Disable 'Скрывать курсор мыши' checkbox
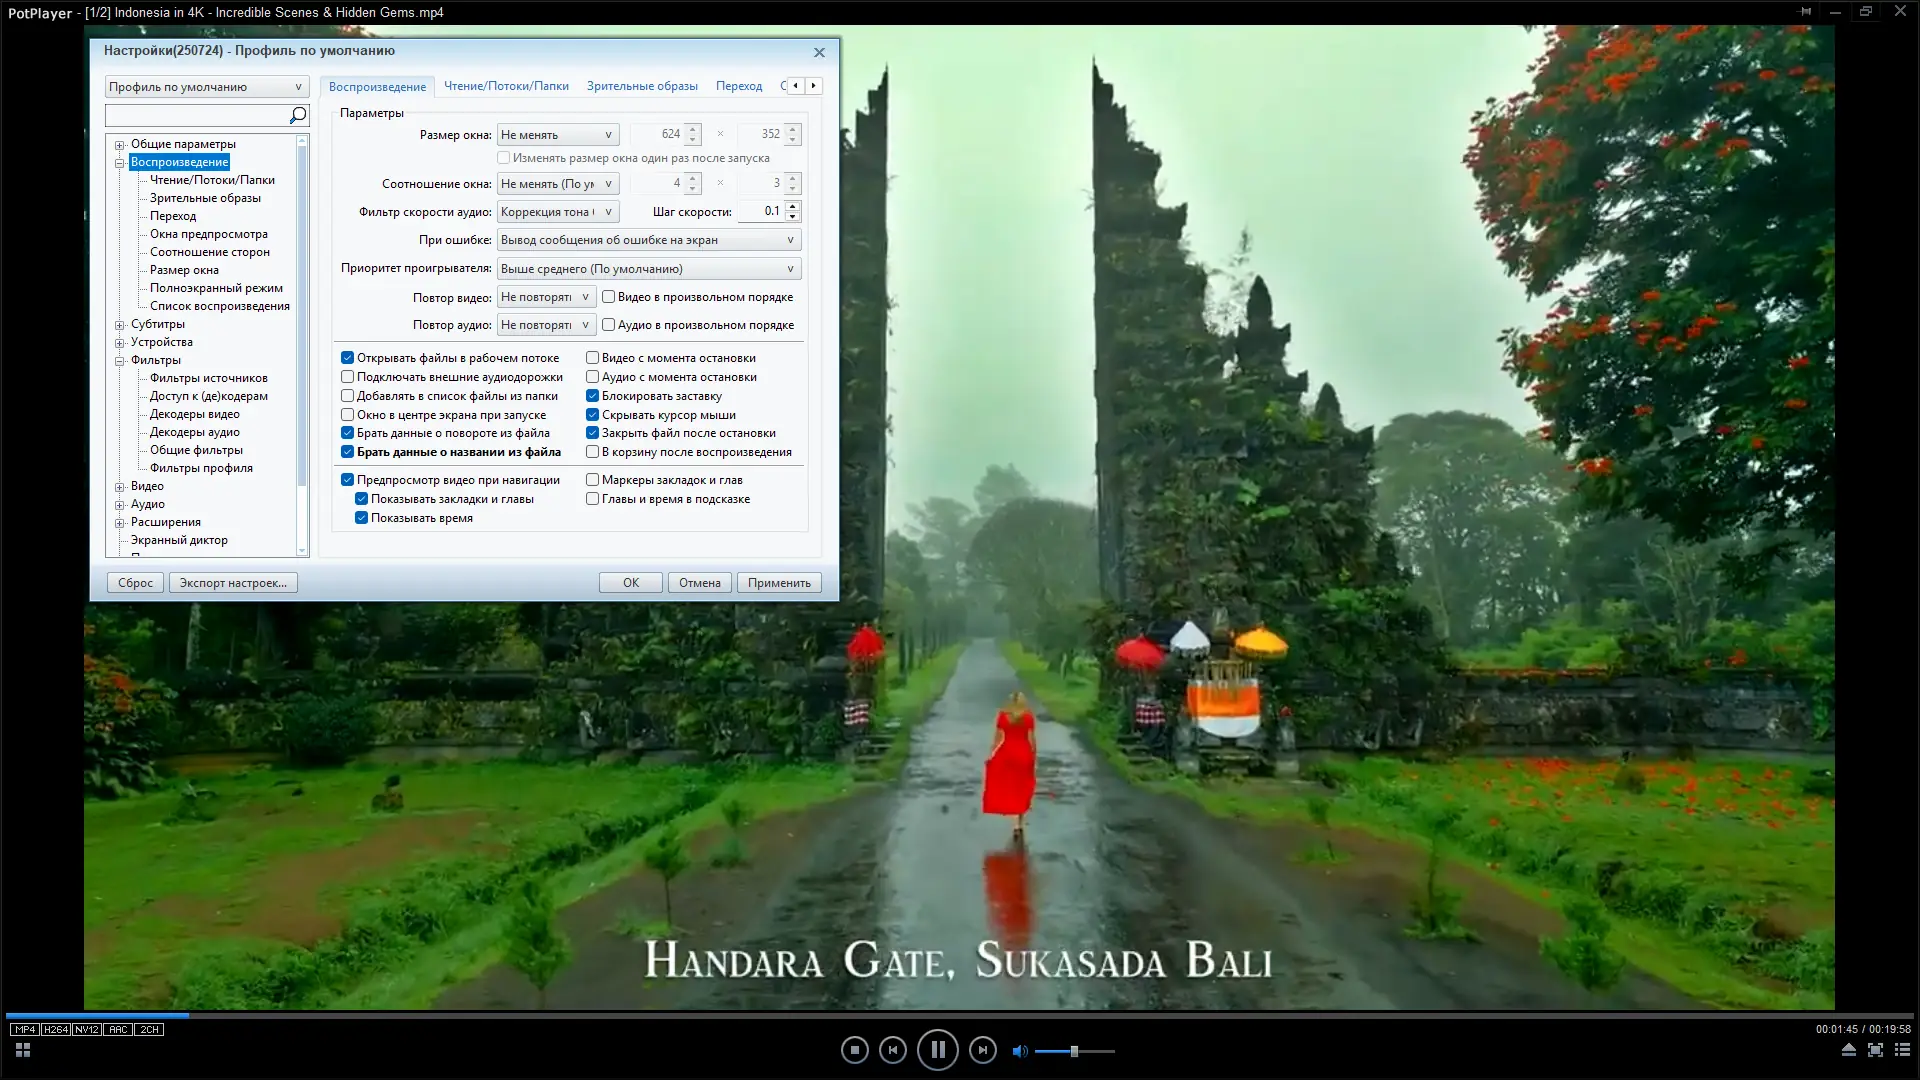The height and width of the screenshot is (1080, 1920). click(592, 415)
